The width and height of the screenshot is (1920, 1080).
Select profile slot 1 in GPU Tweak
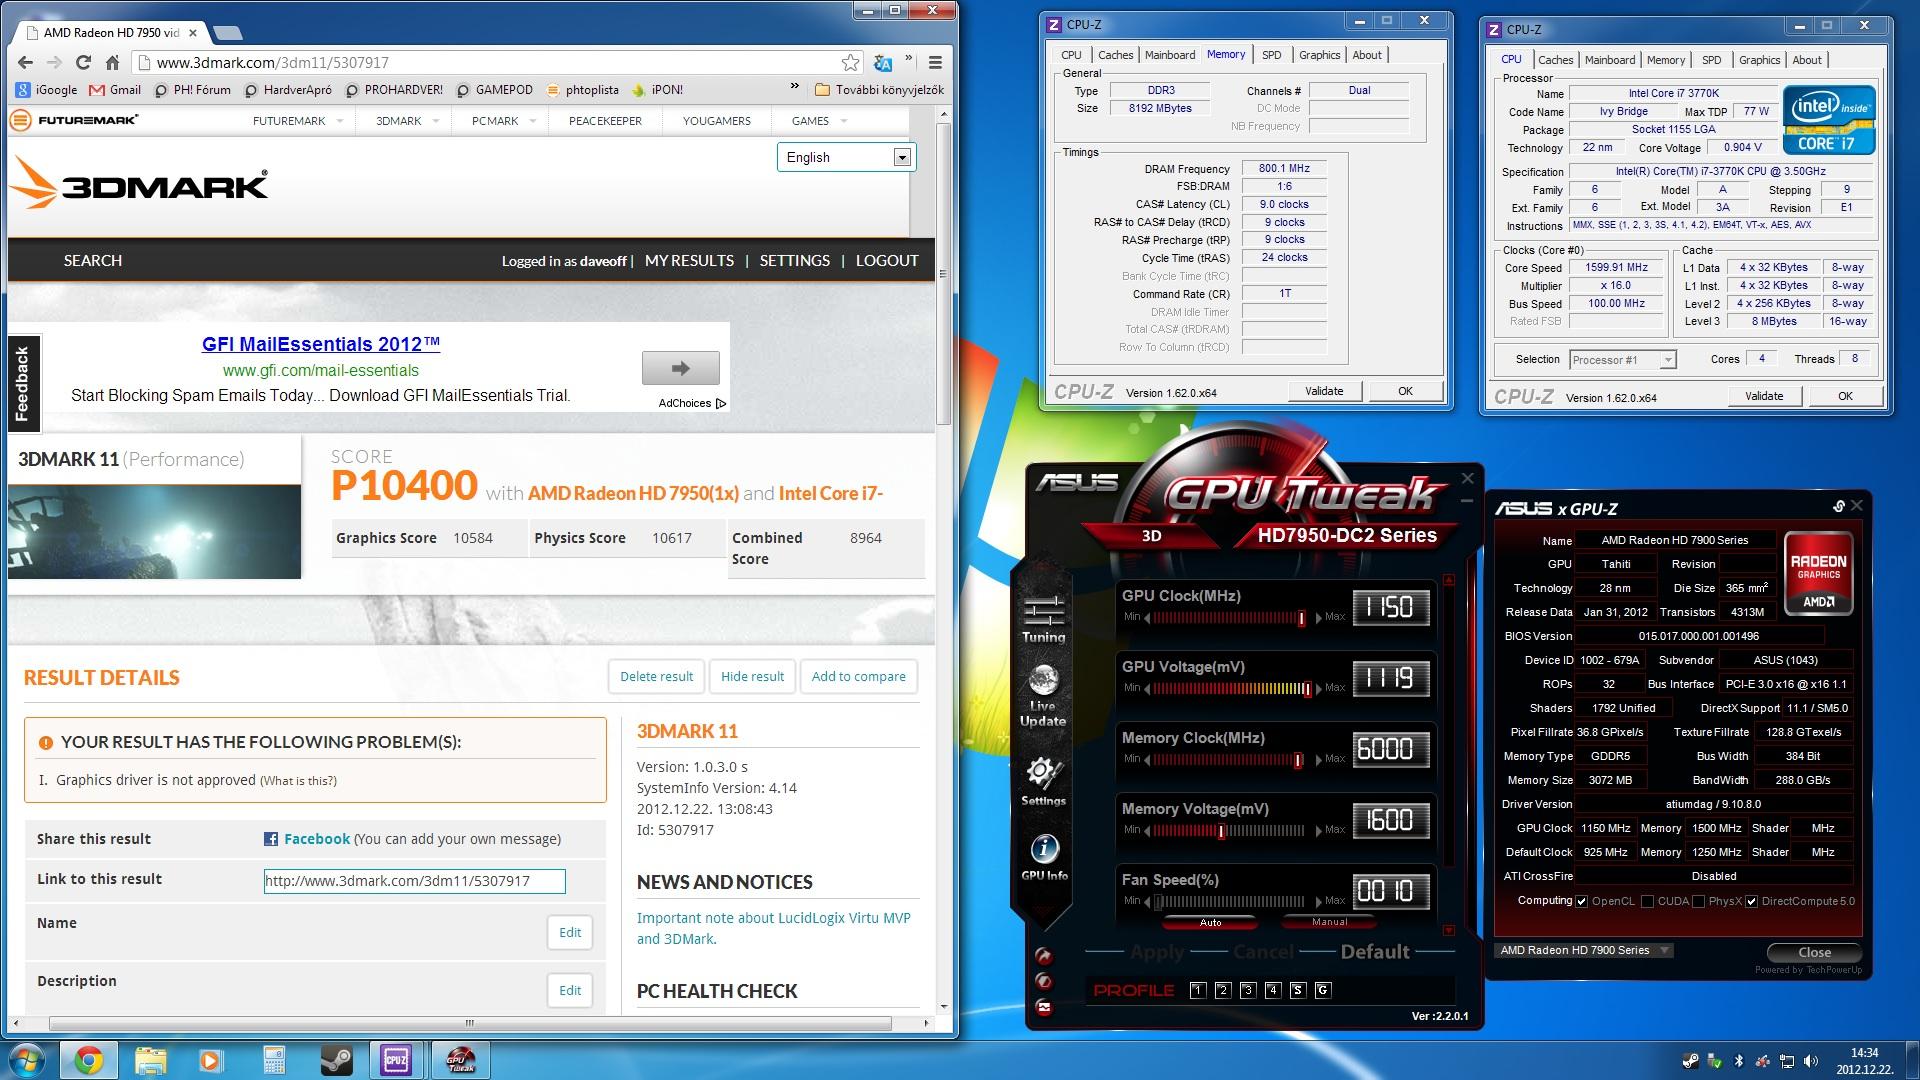pyautogui.click(x=1197, y=990)
